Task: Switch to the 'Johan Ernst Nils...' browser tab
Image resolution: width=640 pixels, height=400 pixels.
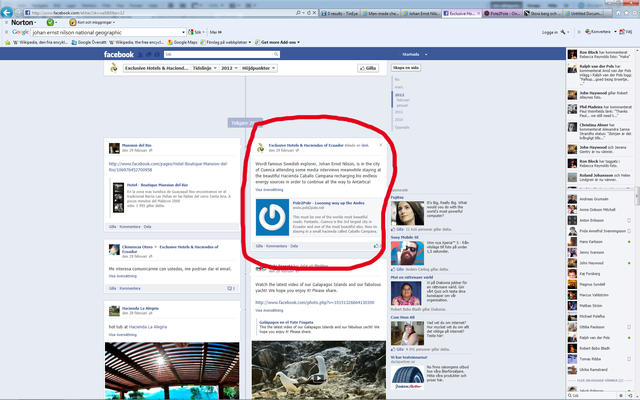Action: tap(420, 13)
